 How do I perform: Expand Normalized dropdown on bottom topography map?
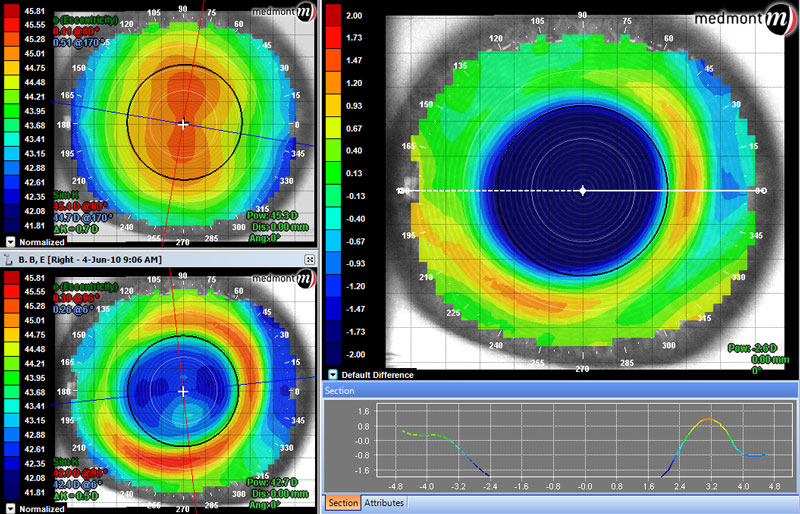click(10, 508)
